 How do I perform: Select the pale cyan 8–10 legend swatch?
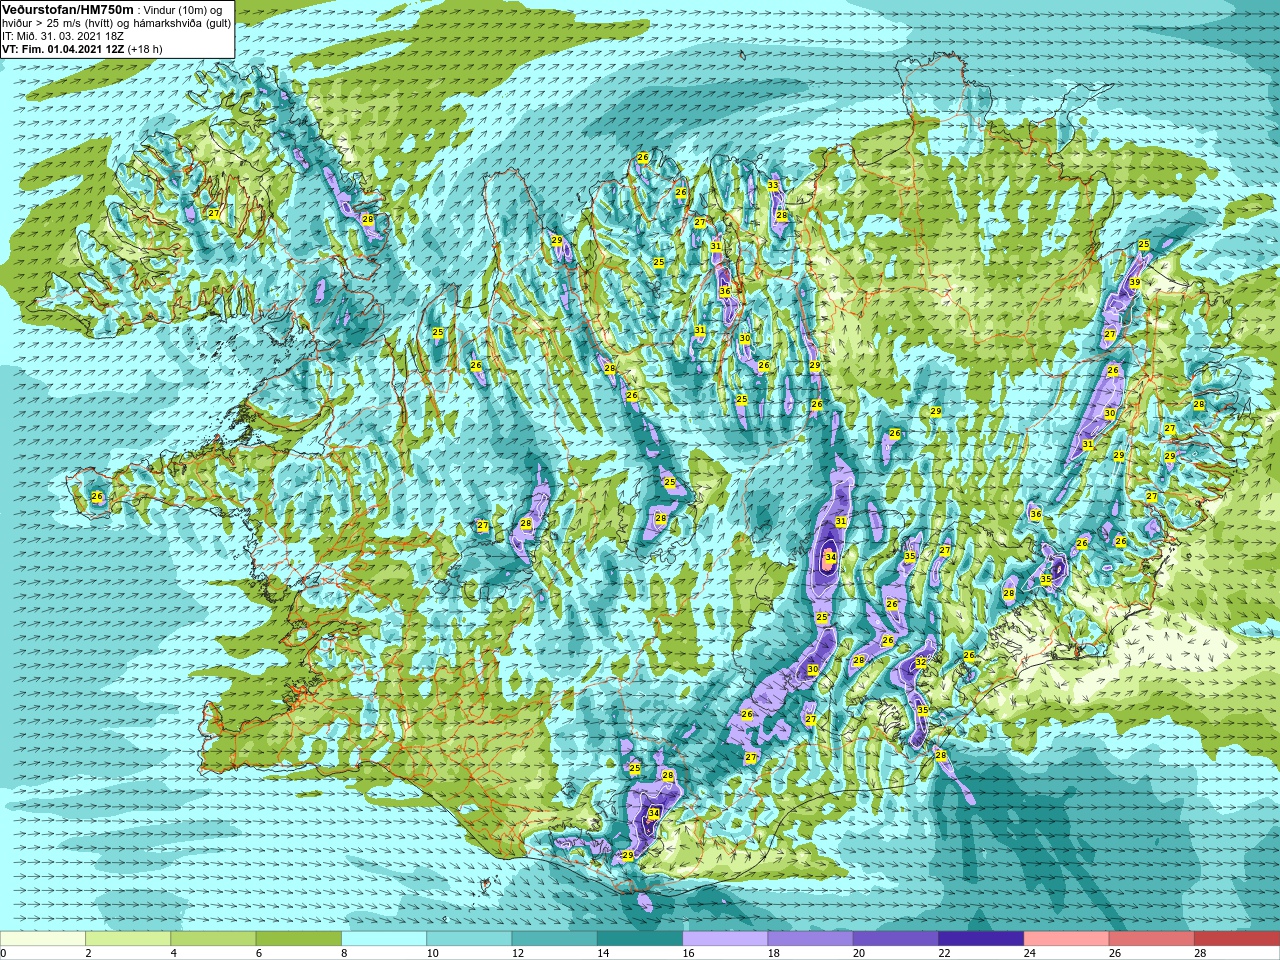[x=384, y=939]
